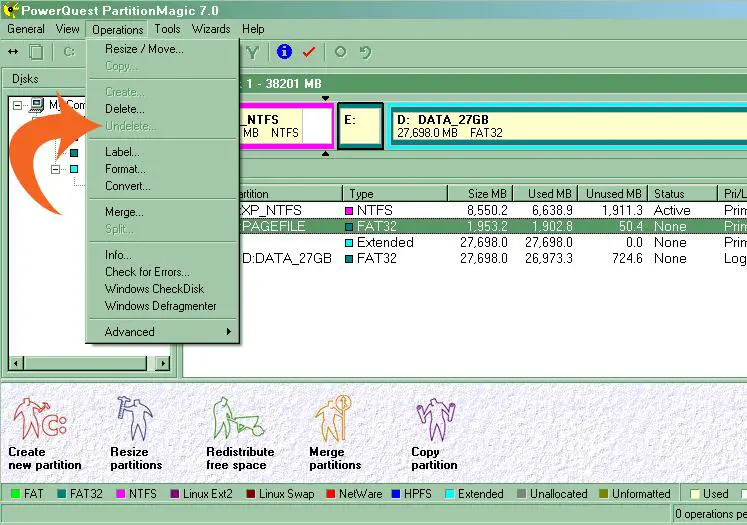The image size is (747, 525).
Task: Choose Delete... from Operations menu
Action: (x=162, y=109)
